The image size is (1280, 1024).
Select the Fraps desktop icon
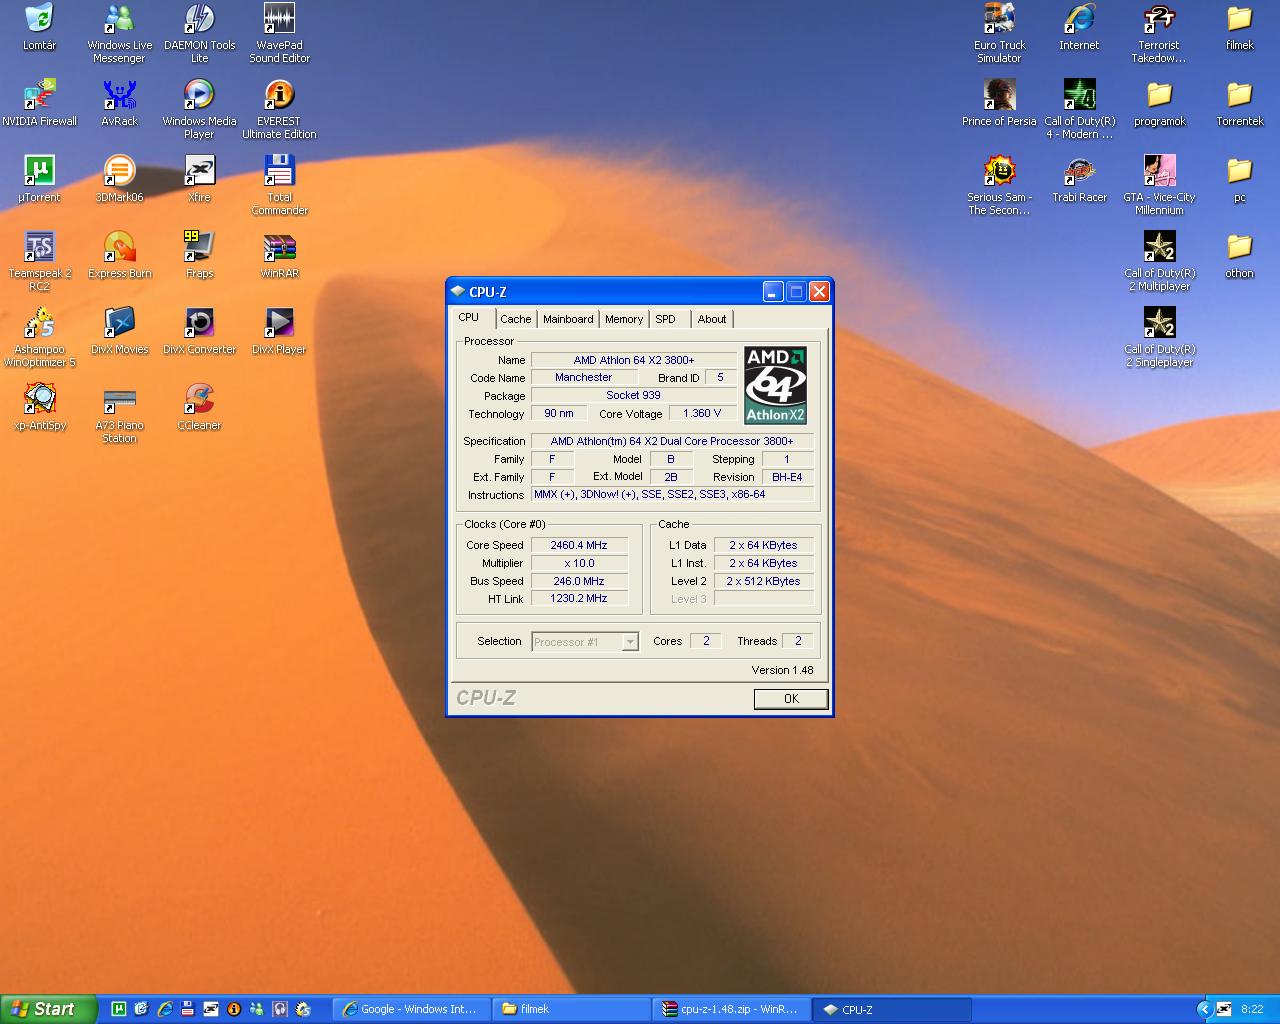click(199, 256)
